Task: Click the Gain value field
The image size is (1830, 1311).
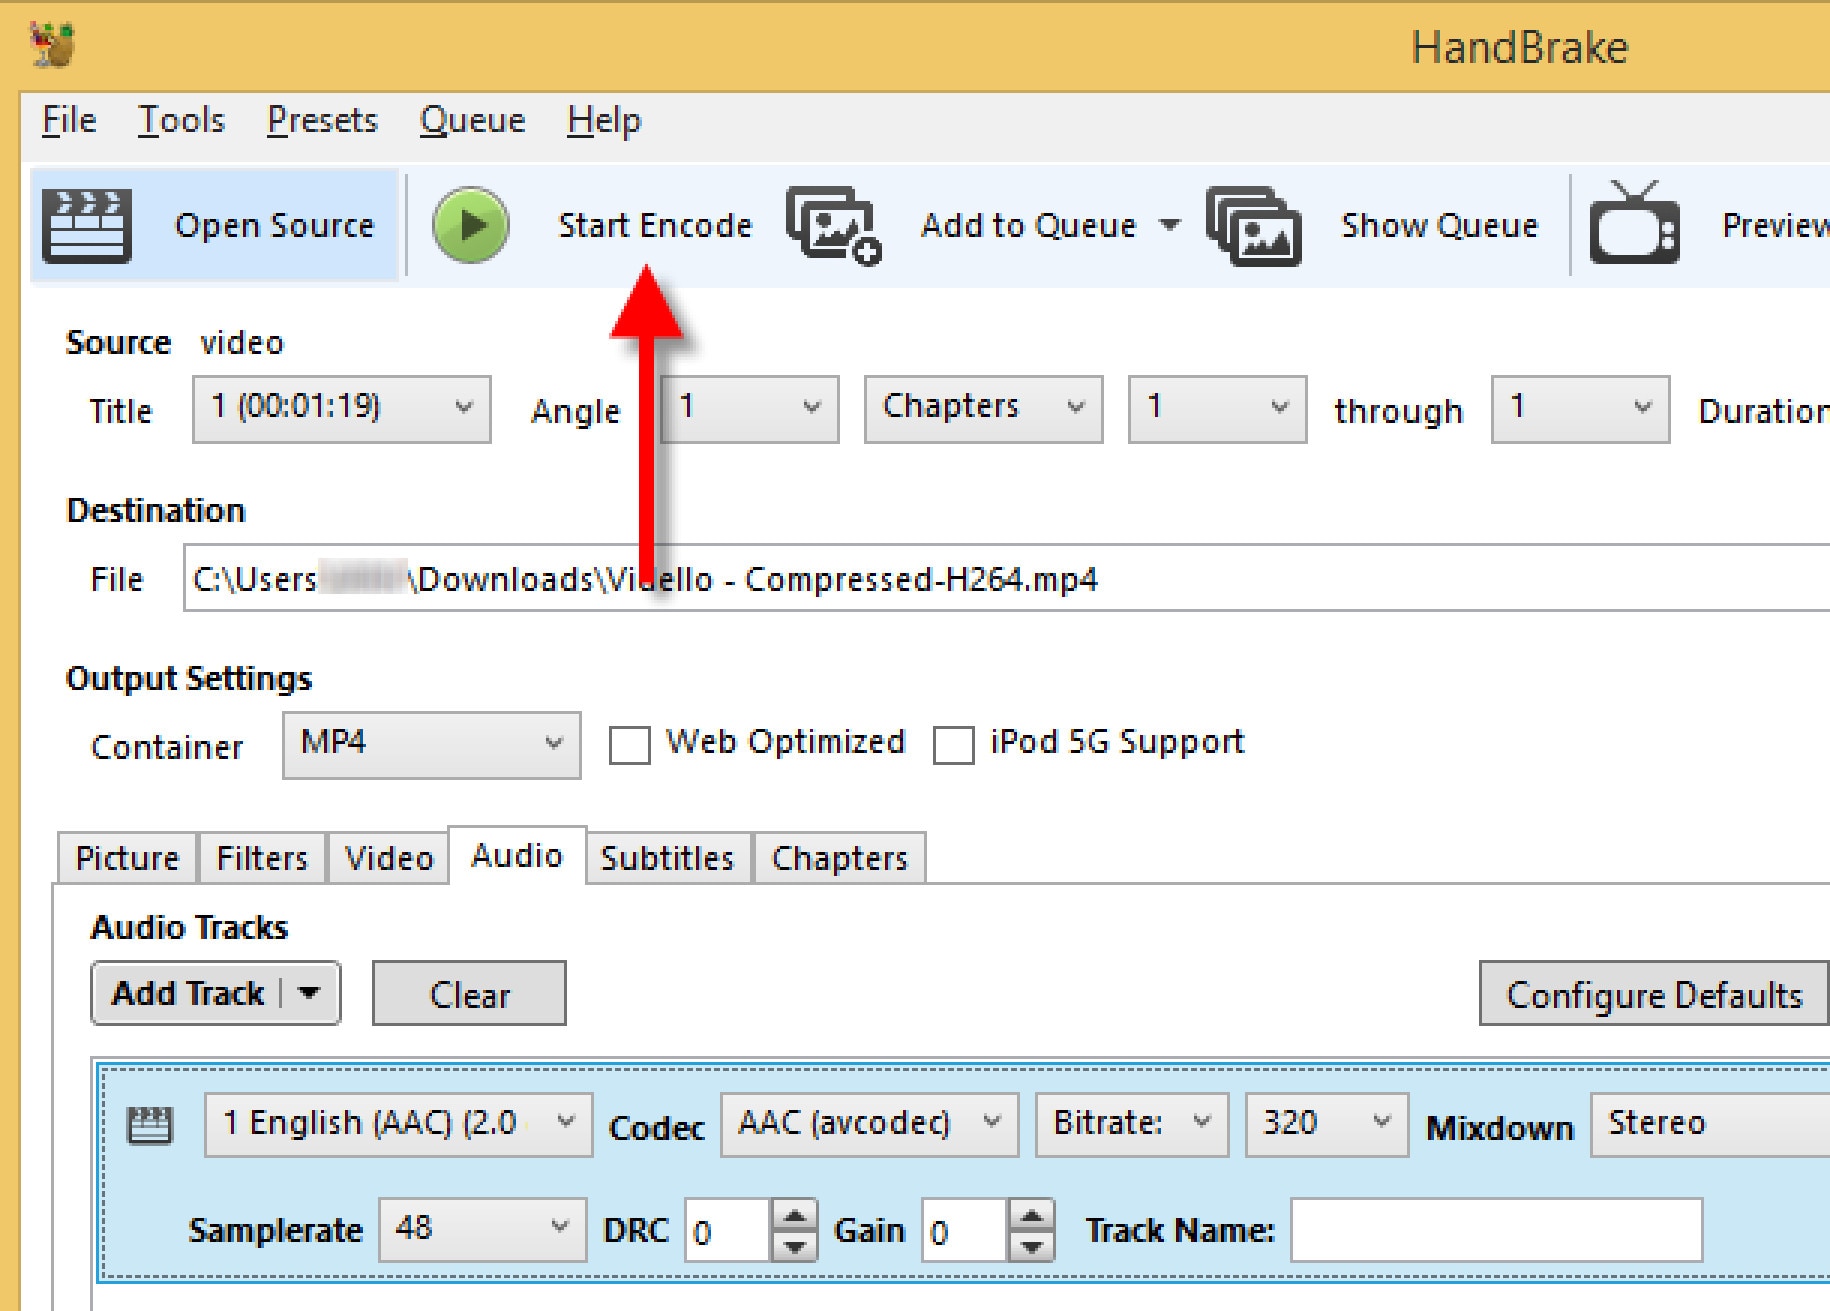Action: pos(965,1230)
